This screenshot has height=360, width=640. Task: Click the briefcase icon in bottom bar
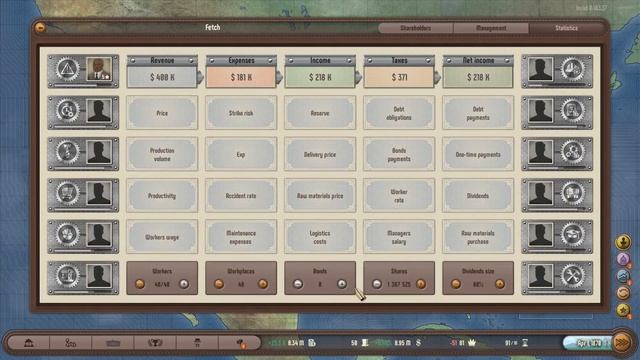(113, 343)
